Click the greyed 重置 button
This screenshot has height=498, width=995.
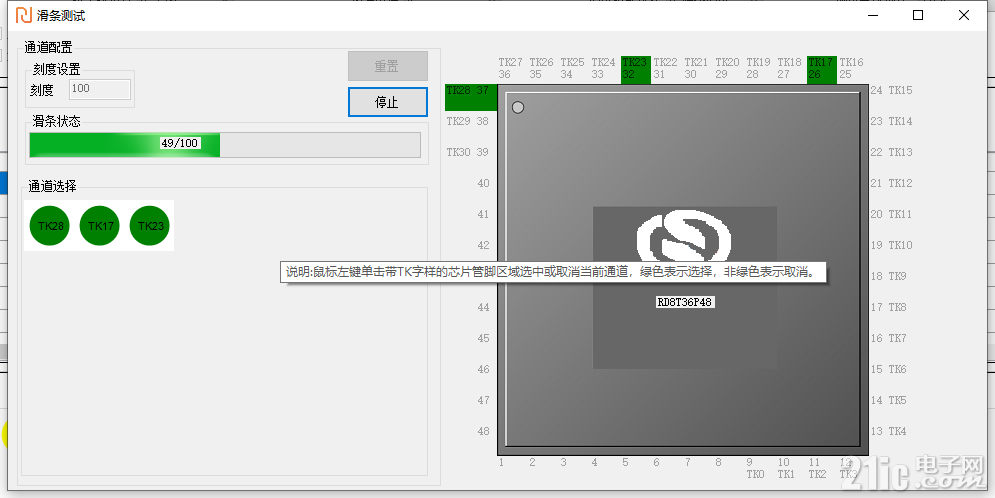click(388, 66)
